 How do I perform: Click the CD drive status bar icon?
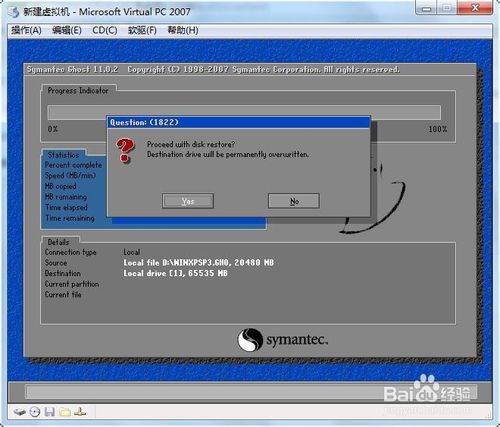point(35,412)
